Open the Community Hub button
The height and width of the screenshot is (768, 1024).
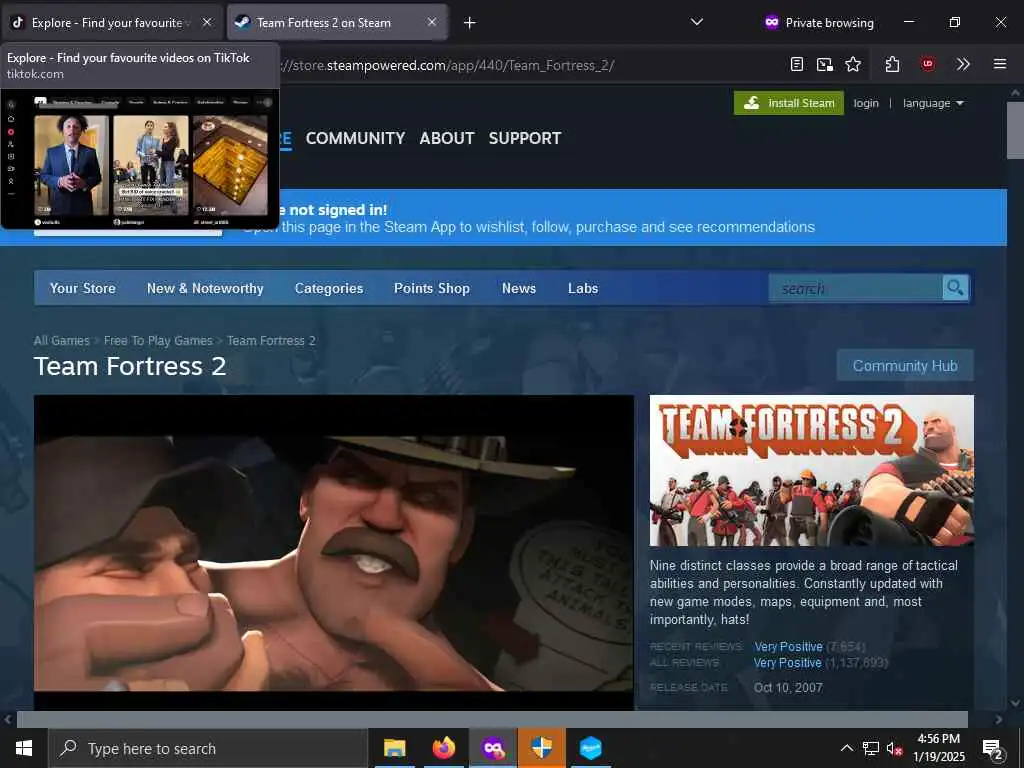point(905,366)
